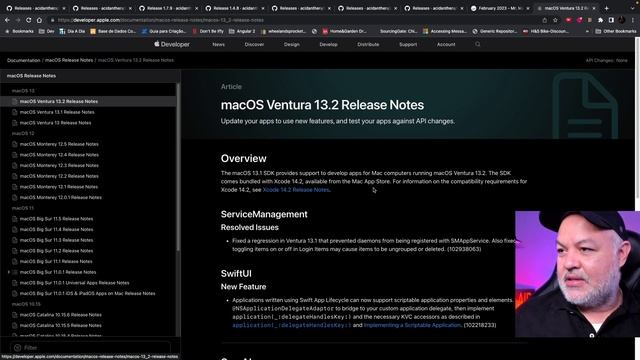Viewport: 640px width, 360px height.
Task: Bookmark this page with the star icon
Action: [x=555, y=20]
